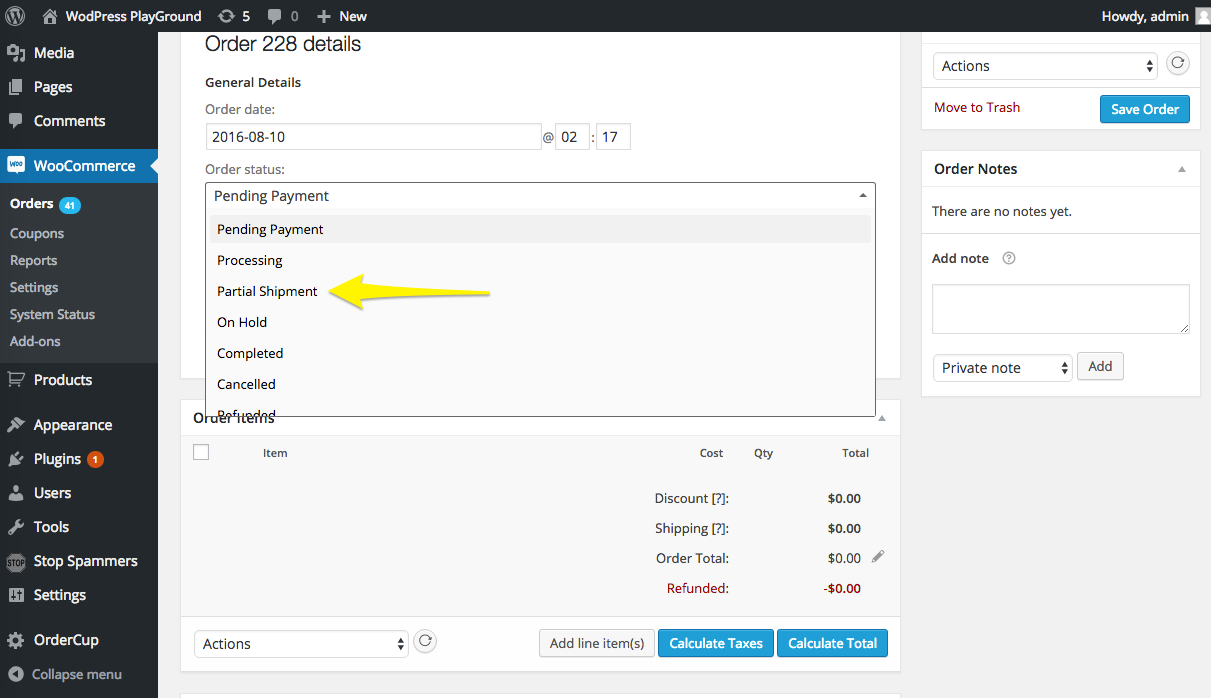This screenshot has width=1211, height=698.
Task: Open the Order status dropdown
Action: click(540, 196)
